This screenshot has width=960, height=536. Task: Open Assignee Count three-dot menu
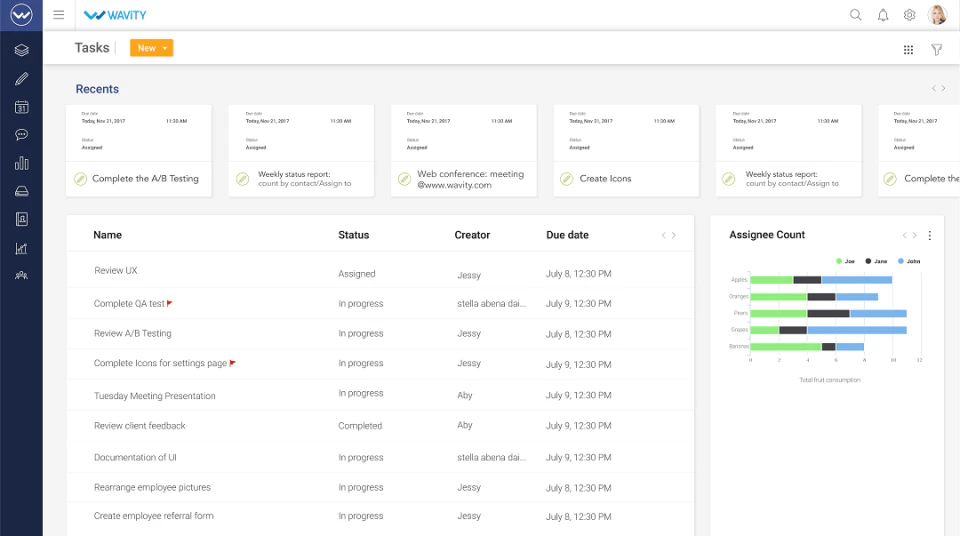929,235
